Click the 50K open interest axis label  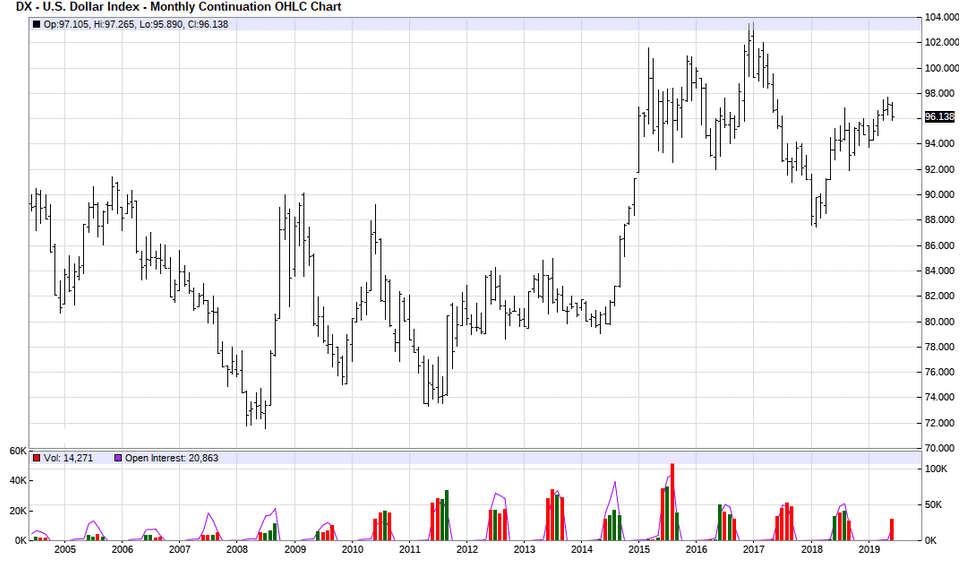pyautogui.click(x=934, y=505)
